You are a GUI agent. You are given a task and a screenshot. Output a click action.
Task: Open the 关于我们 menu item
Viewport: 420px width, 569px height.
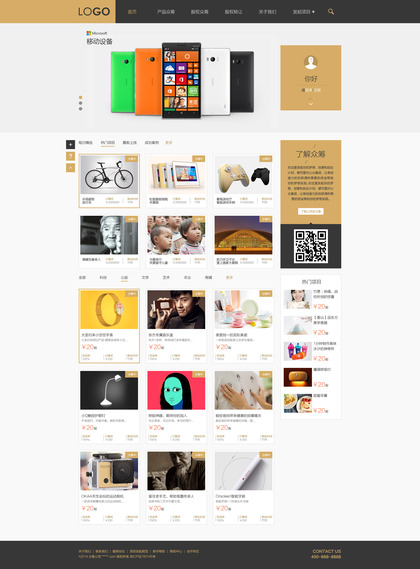[x=268, y=12]
